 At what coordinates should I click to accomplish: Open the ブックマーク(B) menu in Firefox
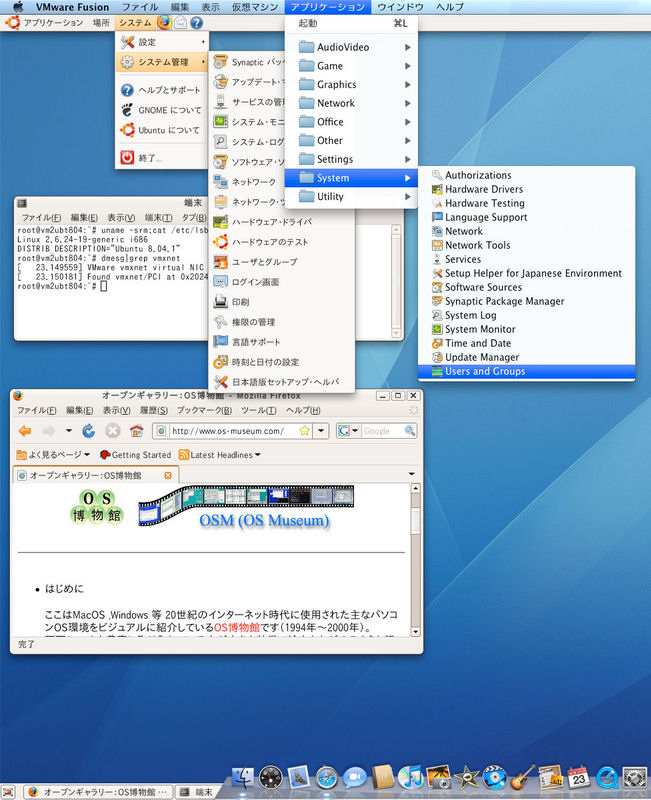click(x=204, y=410)
